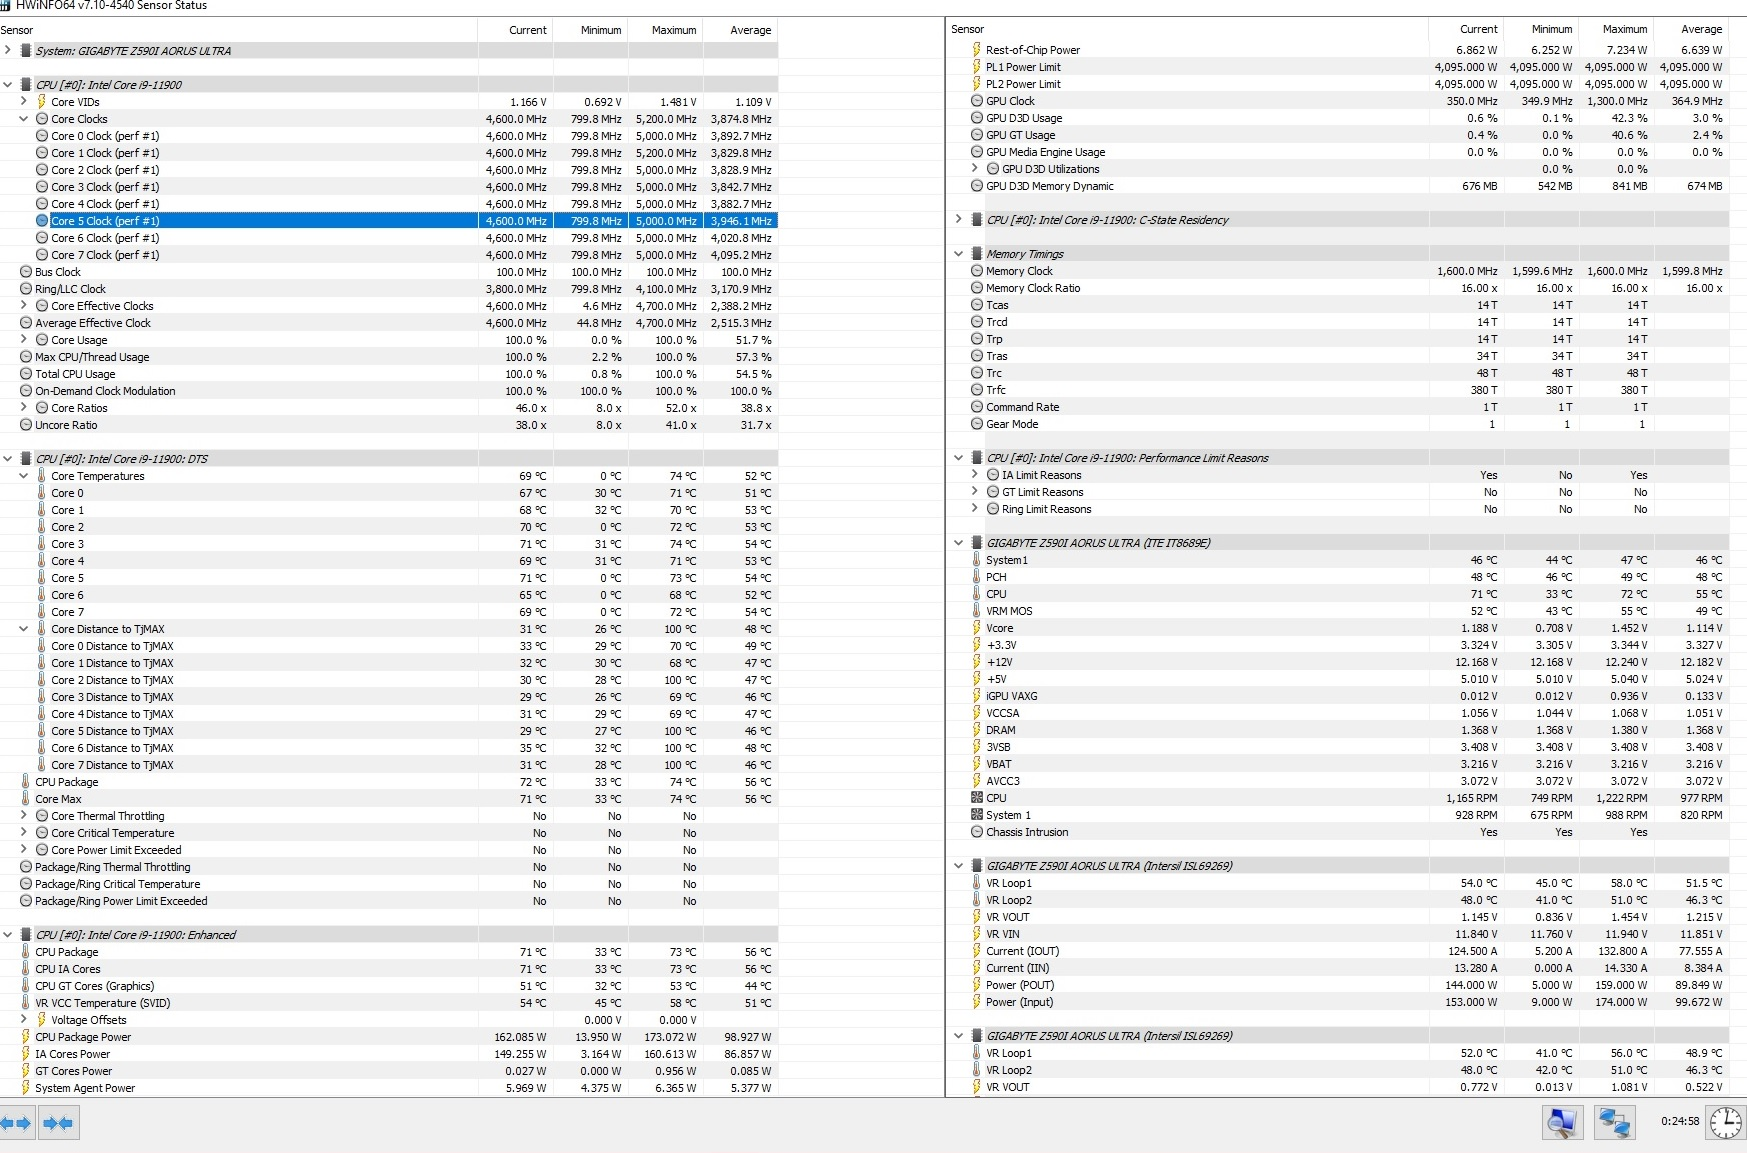Click the shrink columns arrows button

point(58,1123)
